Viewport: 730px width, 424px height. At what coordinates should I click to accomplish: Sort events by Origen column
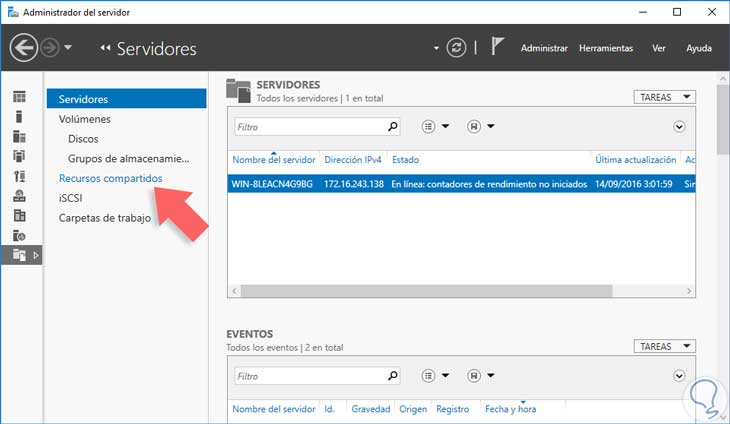[413, 409]
